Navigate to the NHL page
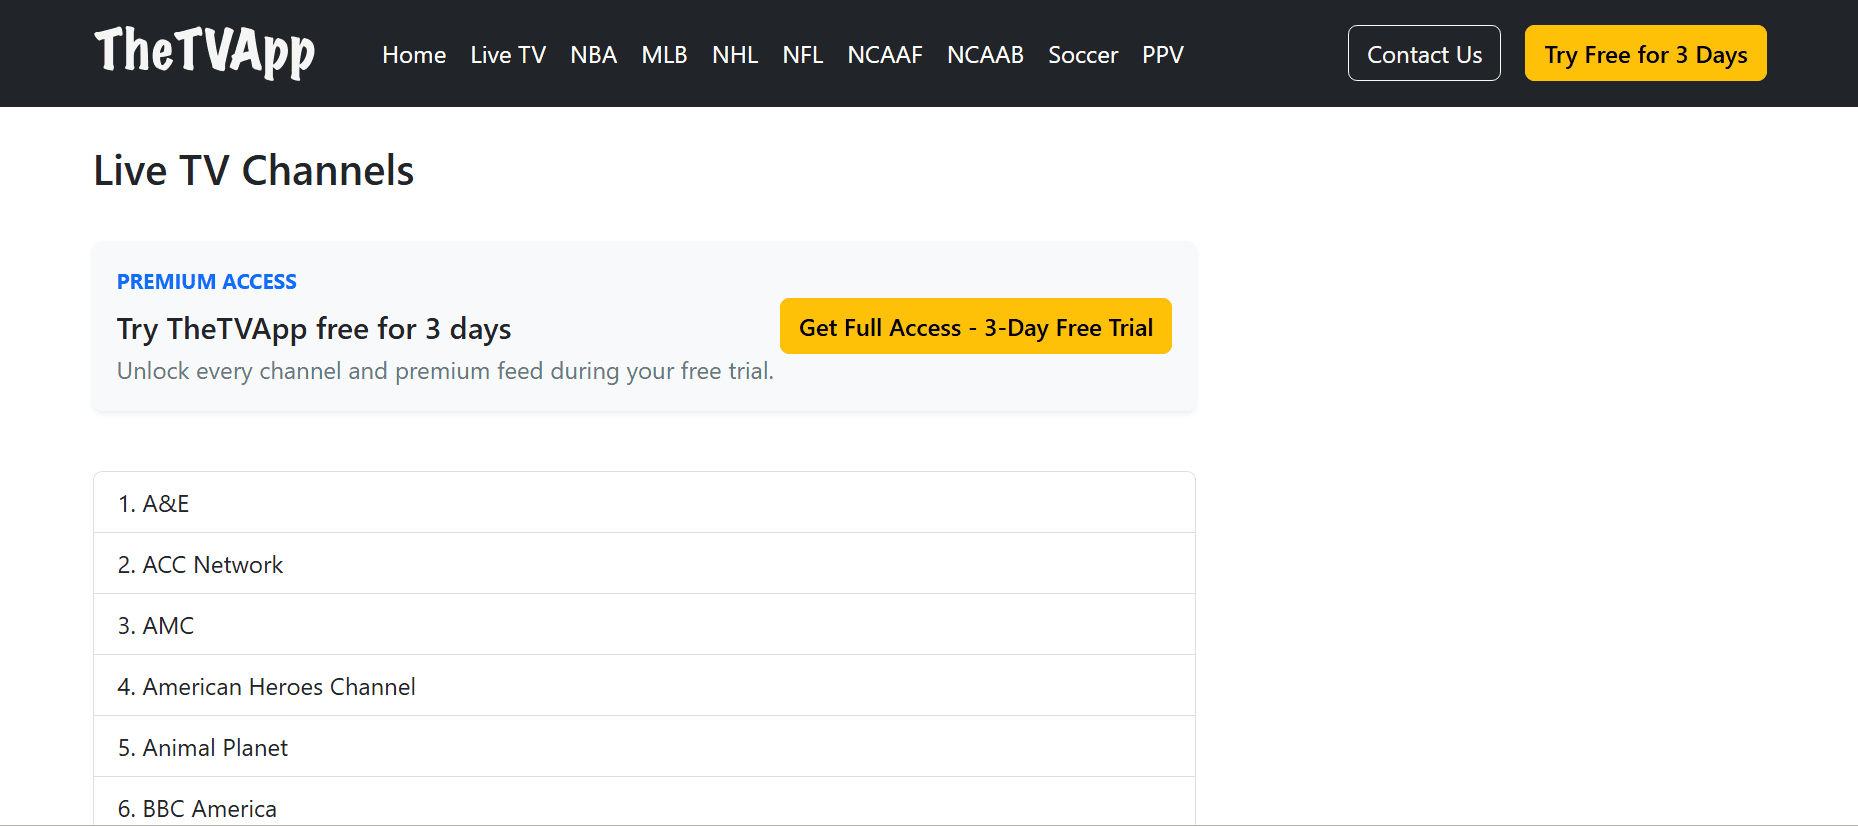The height and width of the screenshot is (826, 1858). 734,55
